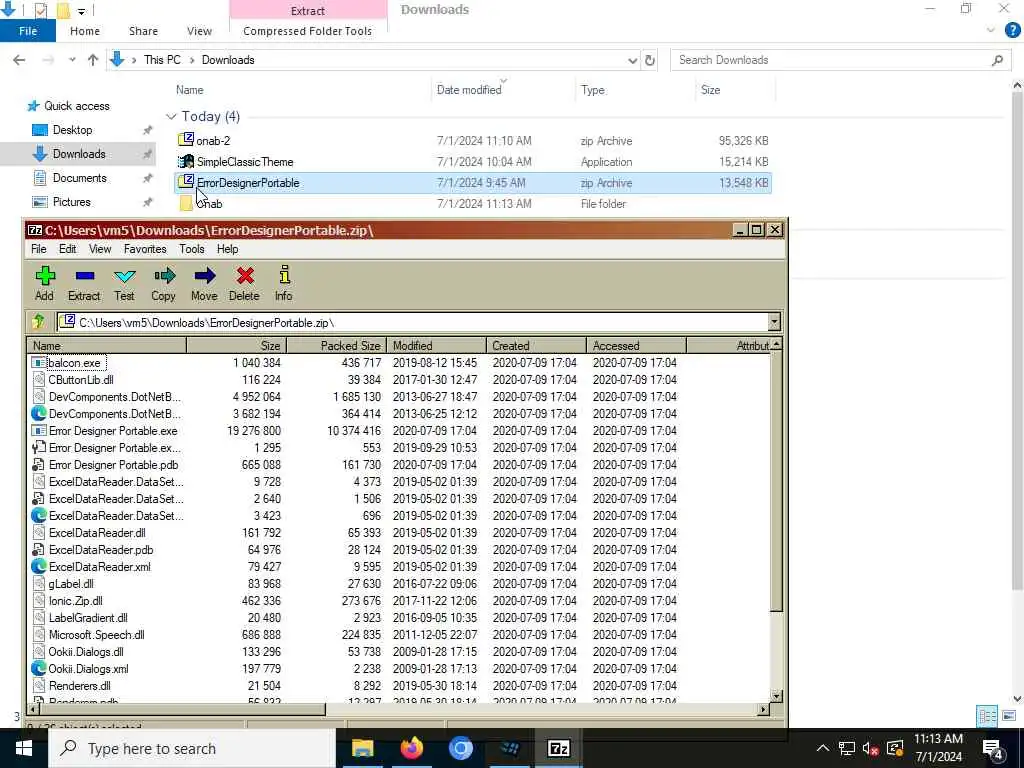Go back in Explorer navigation
Viewport: 1024px width, 768px height.
click(19, 59)
